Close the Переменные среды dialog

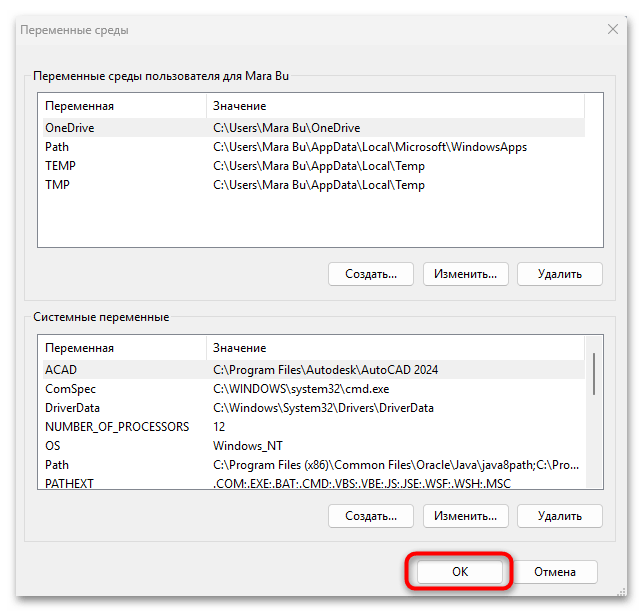pos(613,30)
